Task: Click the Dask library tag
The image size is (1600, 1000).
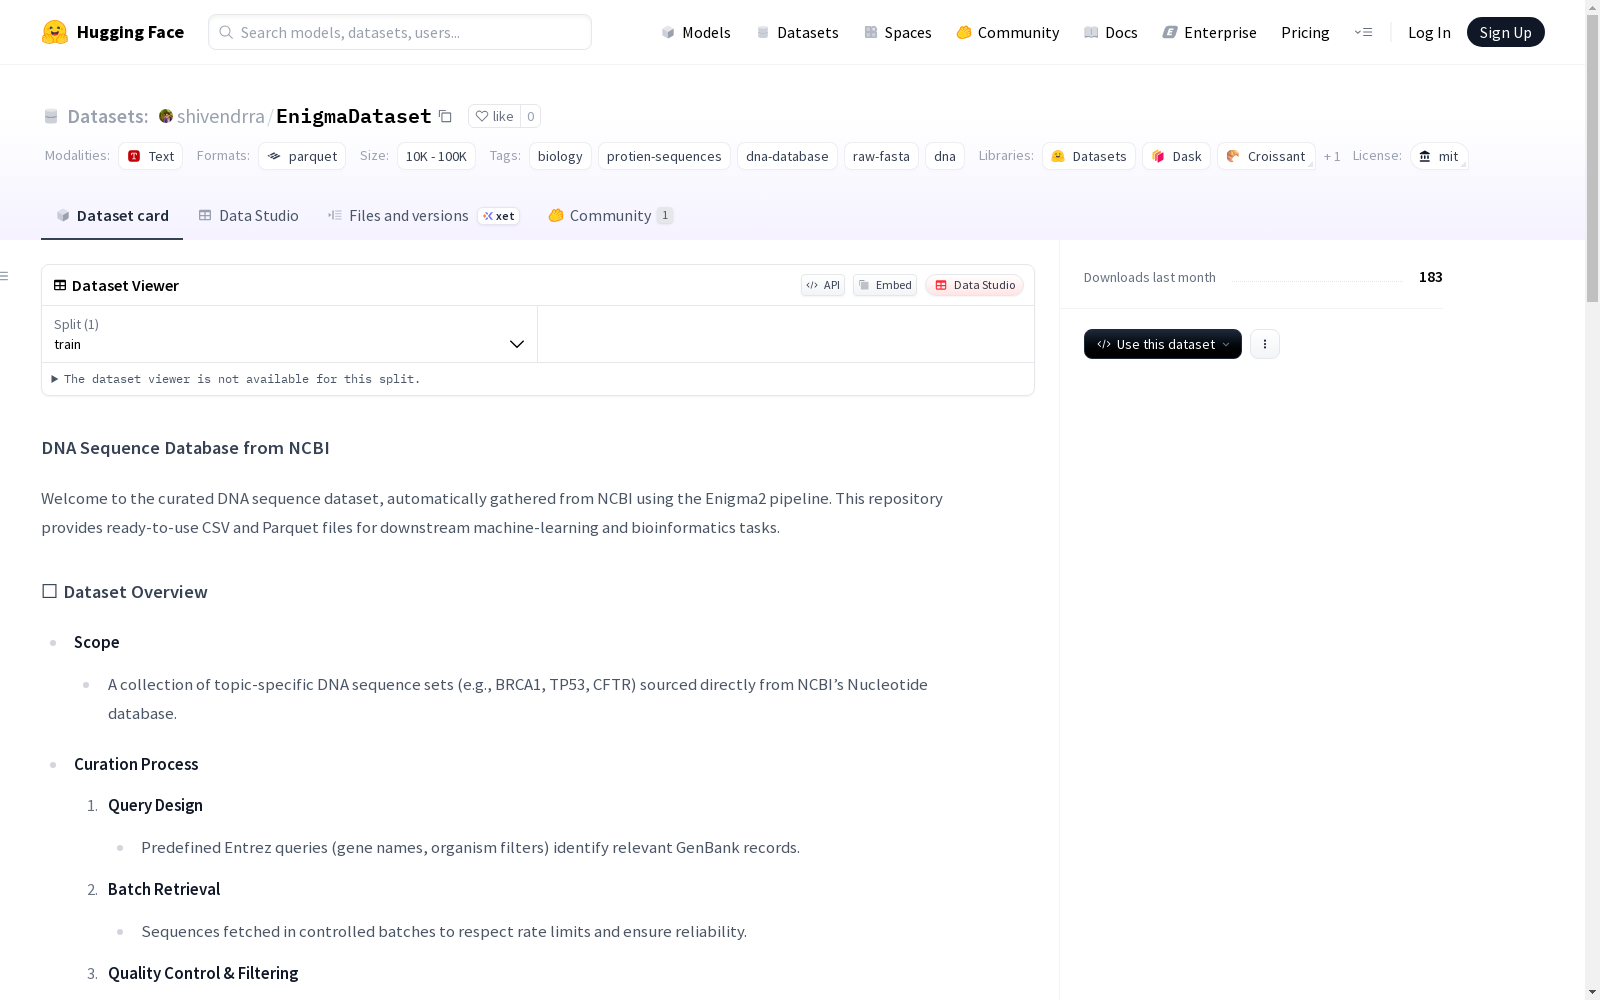Action: [1177, 156]
